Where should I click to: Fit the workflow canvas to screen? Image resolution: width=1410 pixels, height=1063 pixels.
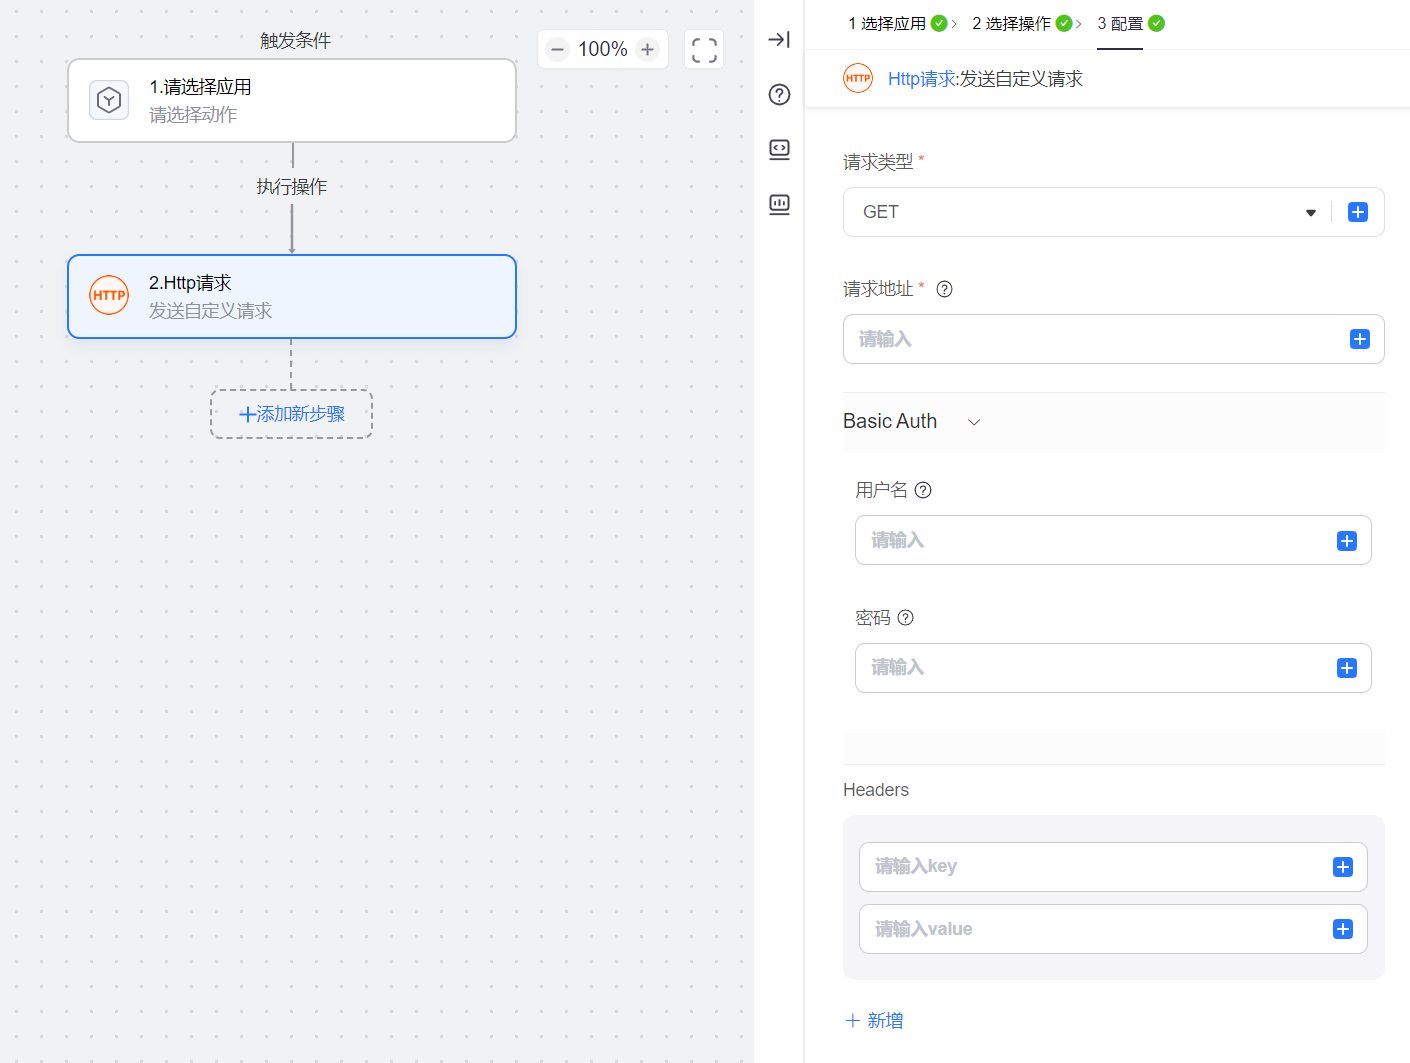click(704, 50)
